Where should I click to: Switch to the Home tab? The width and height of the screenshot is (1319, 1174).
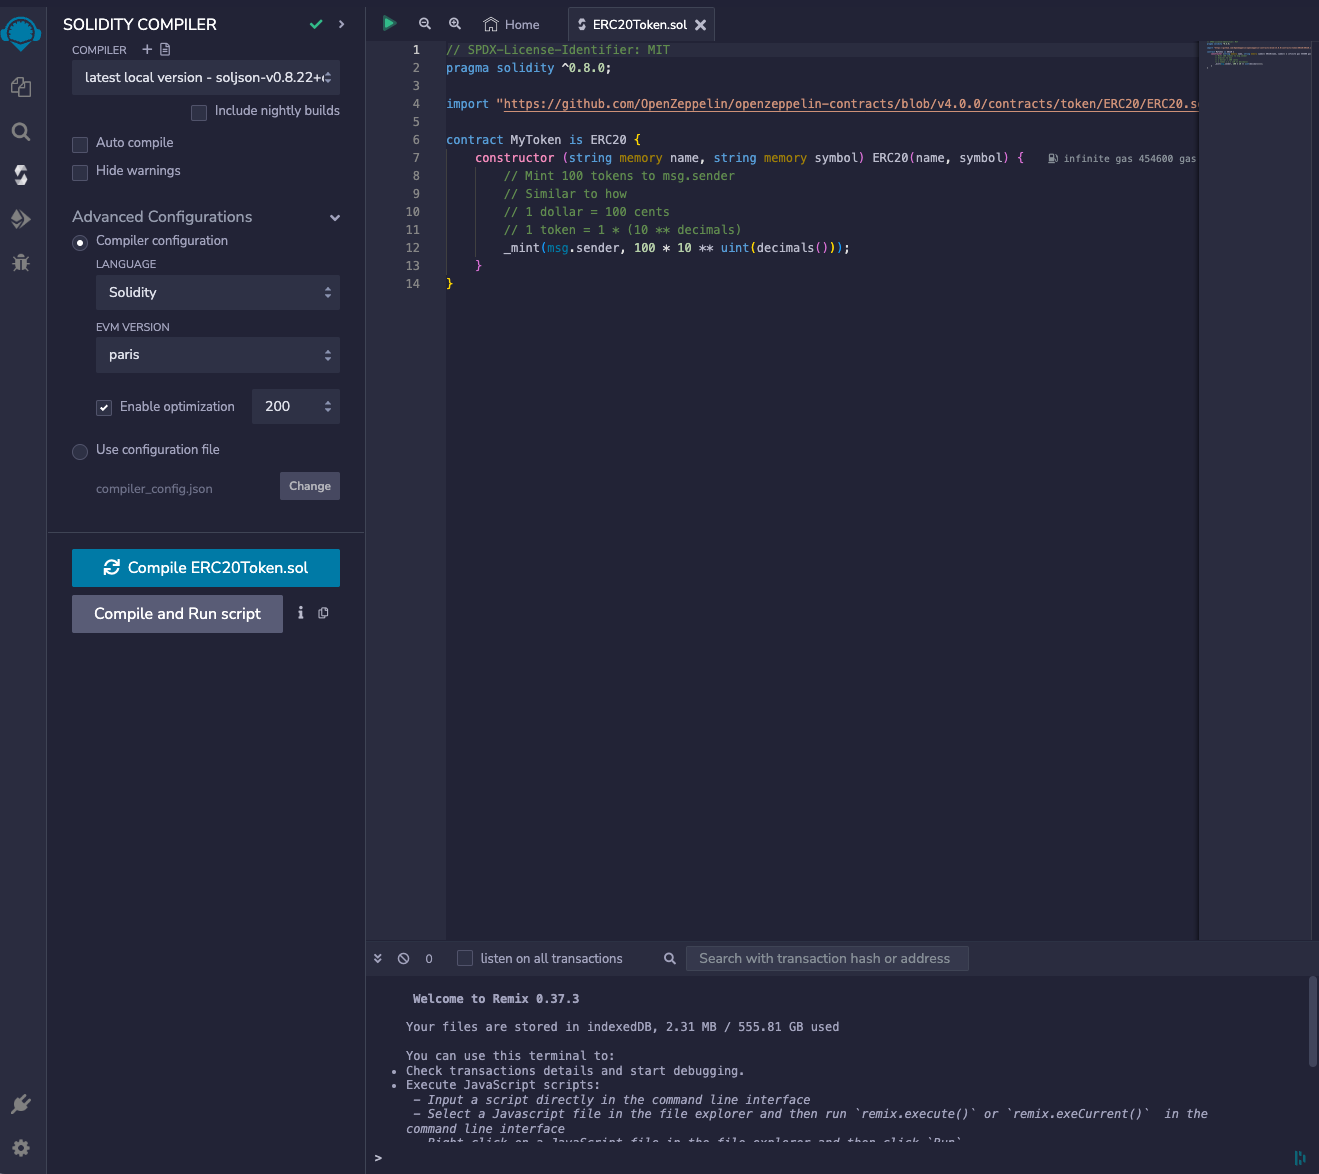[x=511, y=24]
